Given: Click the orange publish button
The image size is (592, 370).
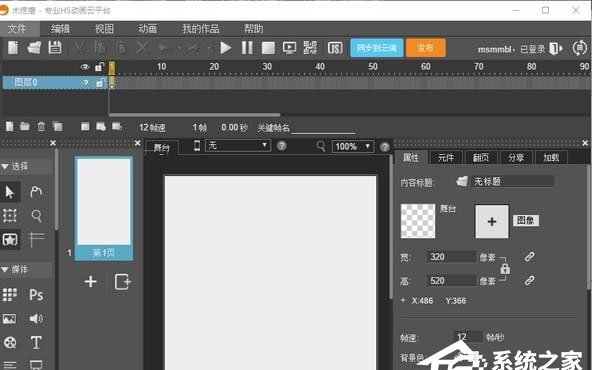Looking at the screenshot, I should point(426,48).
